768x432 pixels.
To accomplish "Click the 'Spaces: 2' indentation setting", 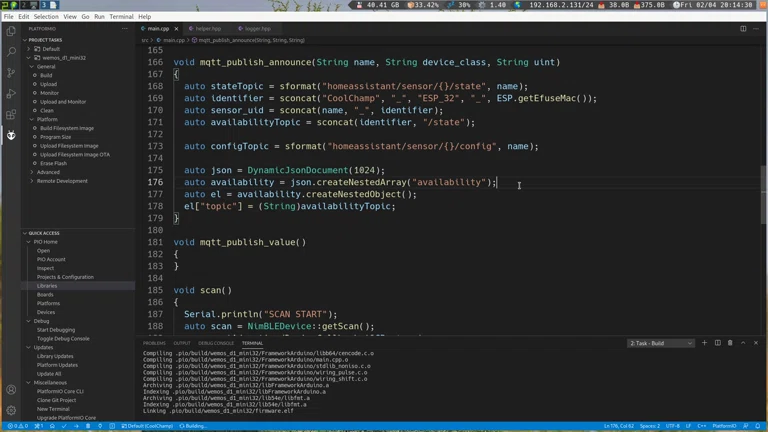I will (x=650, y=426).
